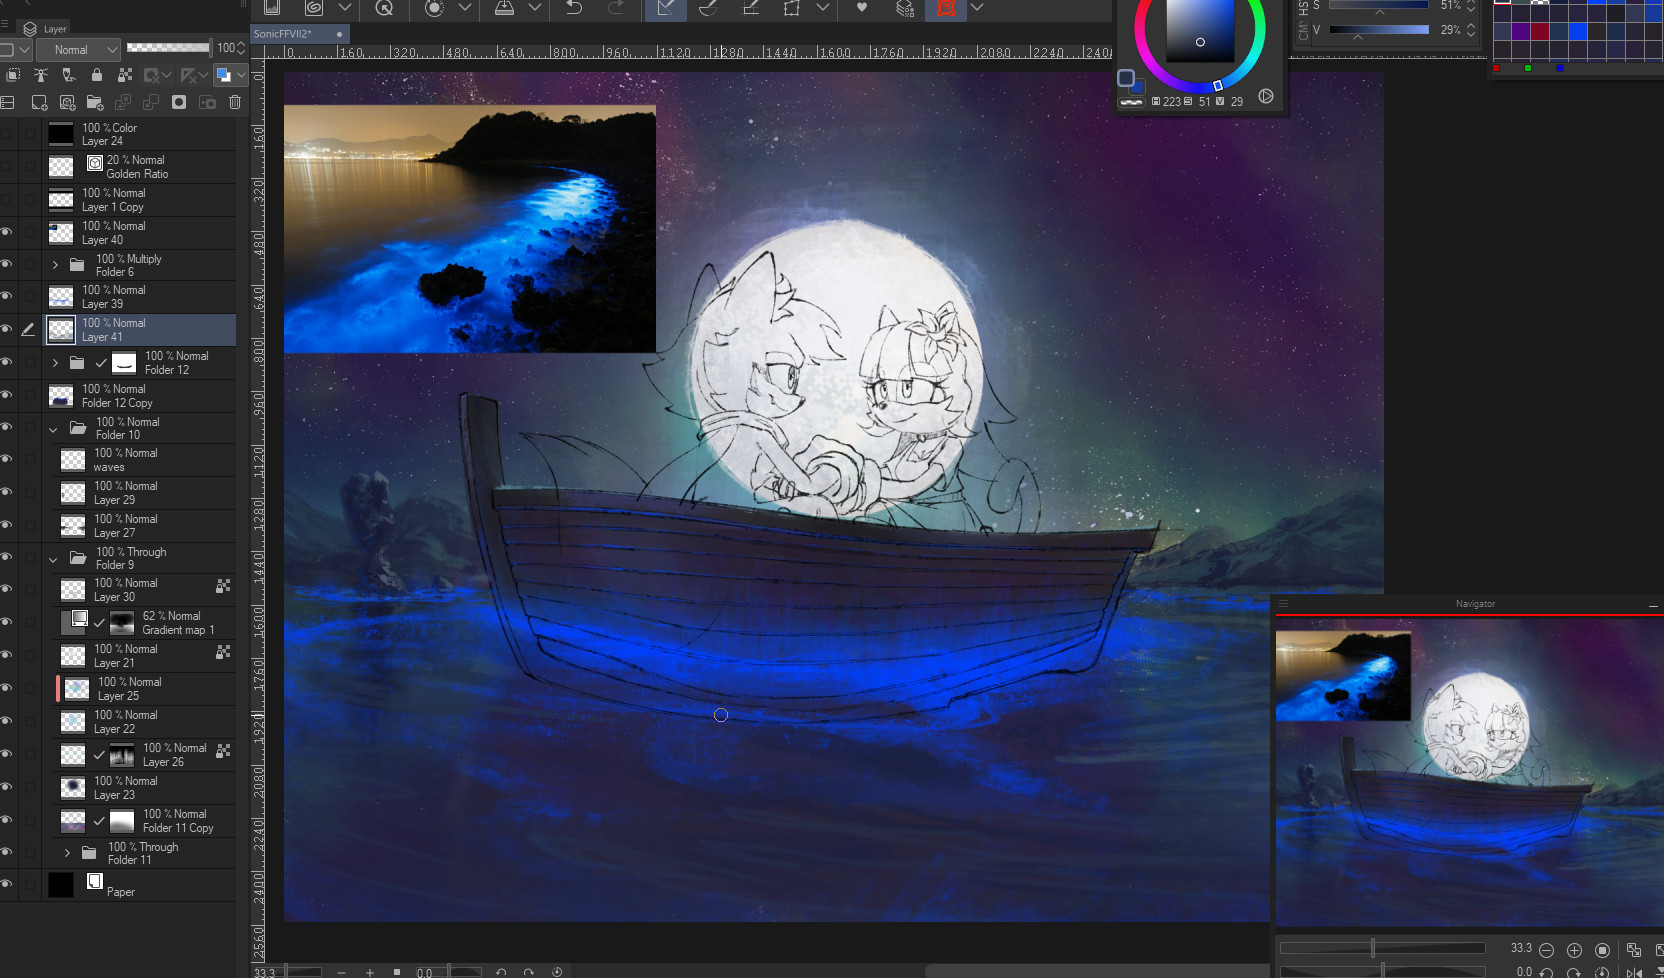Image resolution: width=1664 pixels, height=978 pixels.
Task: Switch to the CM color slider tab
Action: click(1303, 32)
